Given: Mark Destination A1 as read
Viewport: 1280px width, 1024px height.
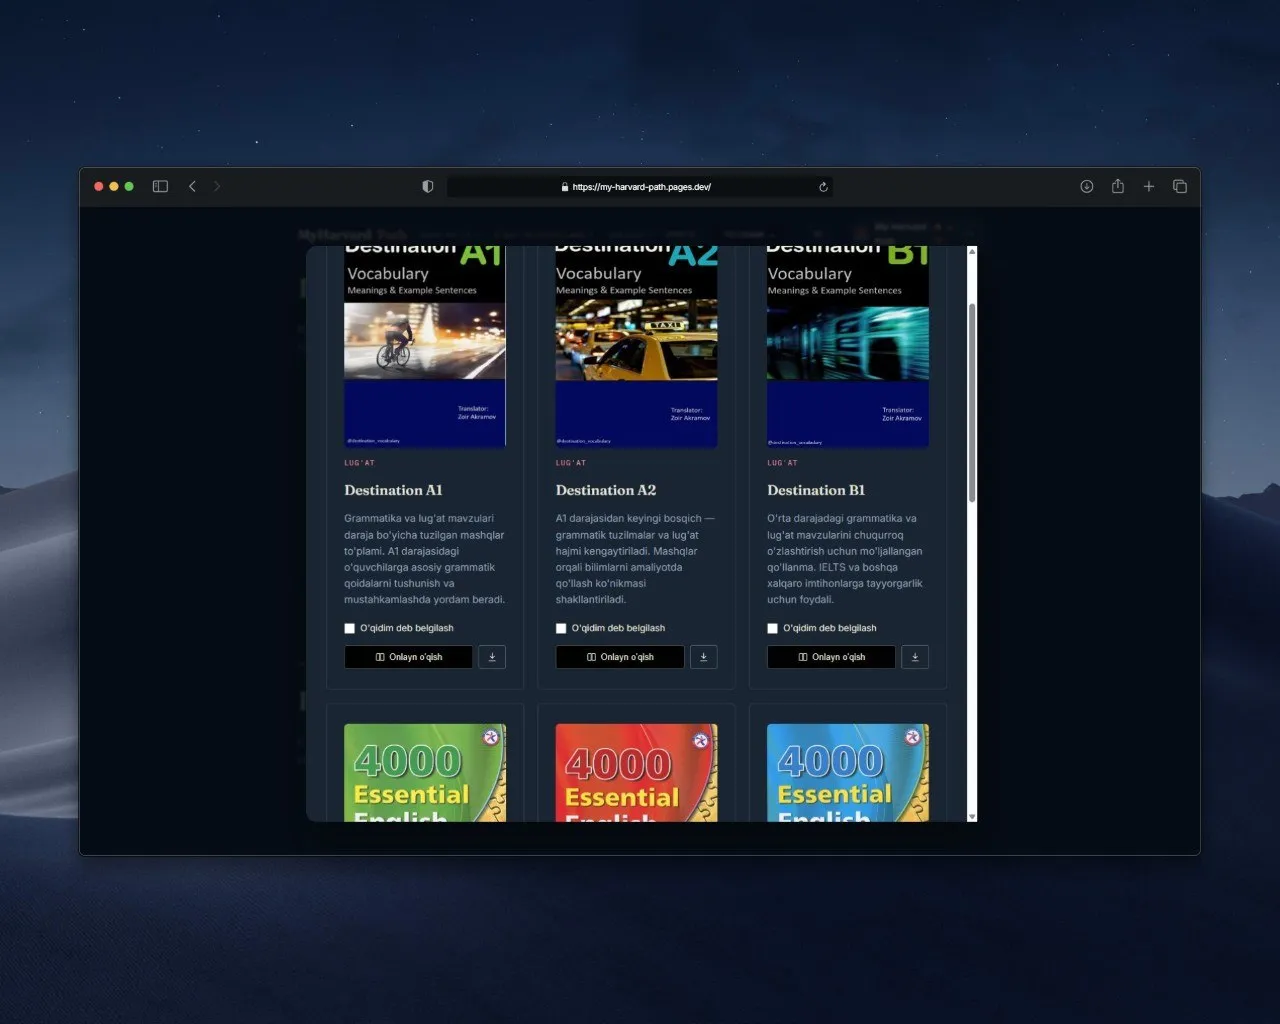Looking at the screenshot, I should click(x=350, y=629).
